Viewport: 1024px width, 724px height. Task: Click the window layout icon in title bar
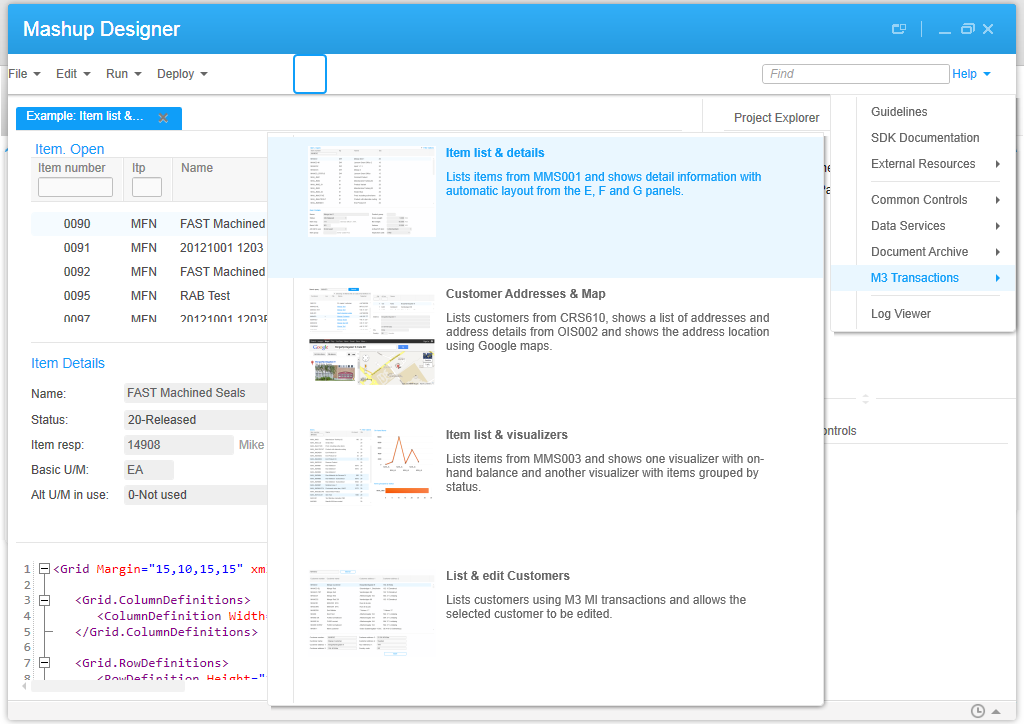coord(899,29)
